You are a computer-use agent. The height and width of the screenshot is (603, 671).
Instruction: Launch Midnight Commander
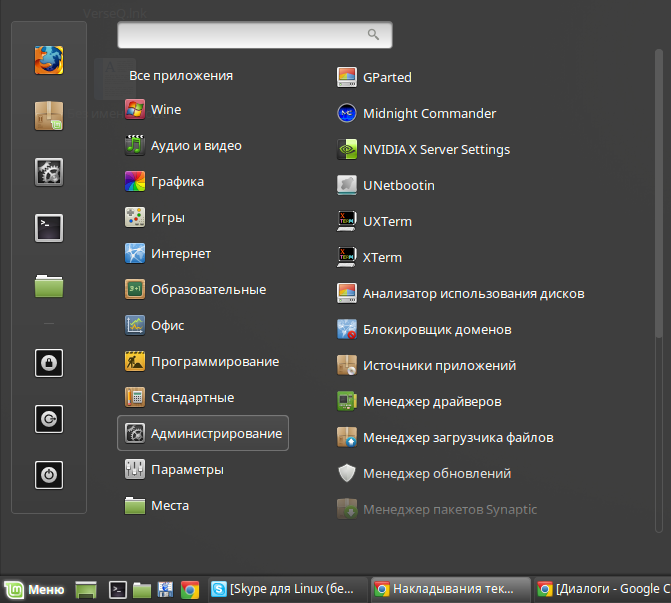point(416,113)
